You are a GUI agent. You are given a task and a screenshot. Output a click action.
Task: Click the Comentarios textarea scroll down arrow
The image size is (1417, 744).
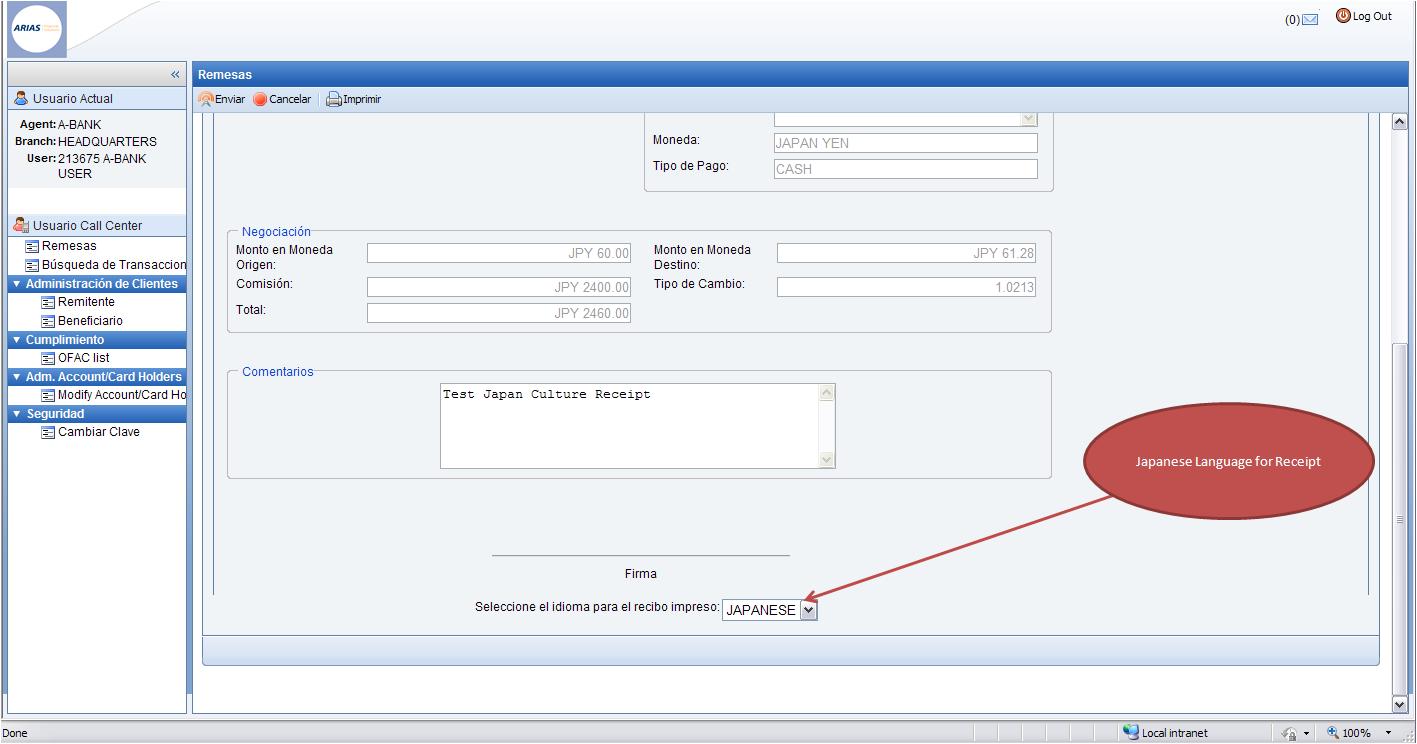click(x=826, y=459)
